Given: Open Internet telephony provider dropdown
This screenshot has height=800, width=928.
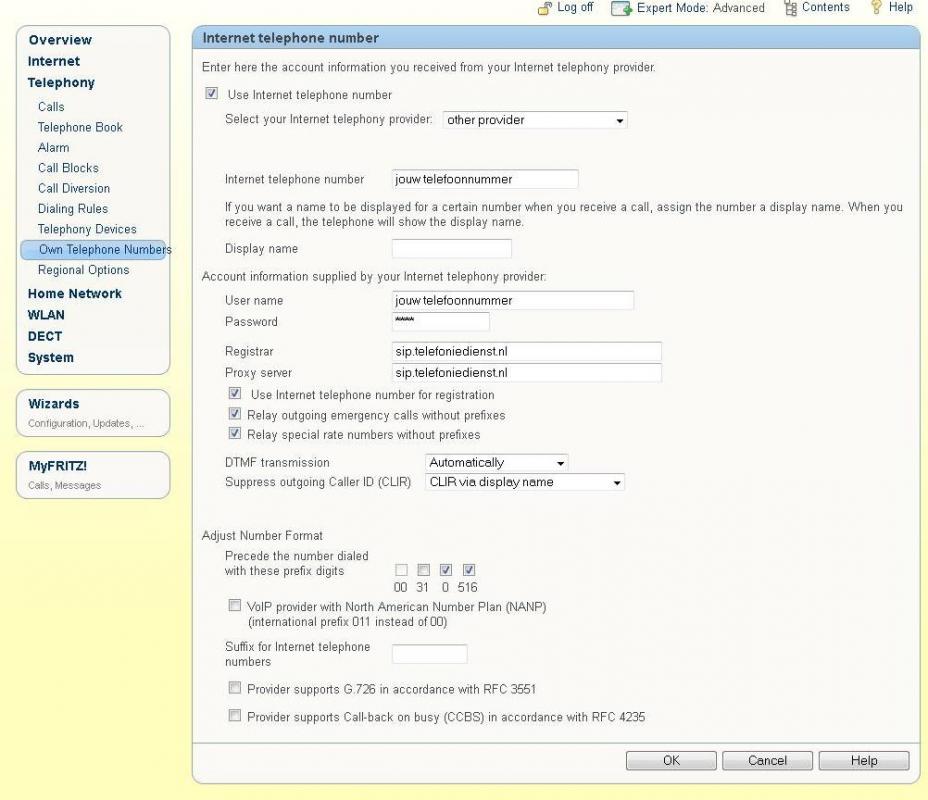Looking at the screenshot, I should (x=535, y=120).
